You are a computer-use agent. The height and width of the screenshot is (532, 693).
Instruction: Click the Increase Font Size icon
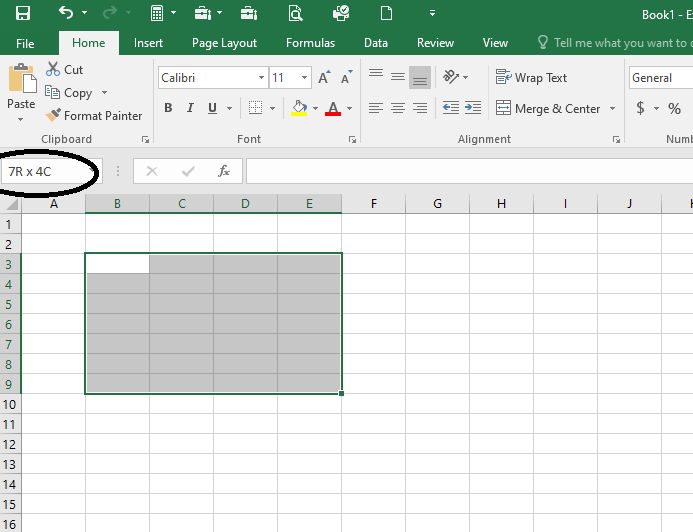click(x=324, y=78)
